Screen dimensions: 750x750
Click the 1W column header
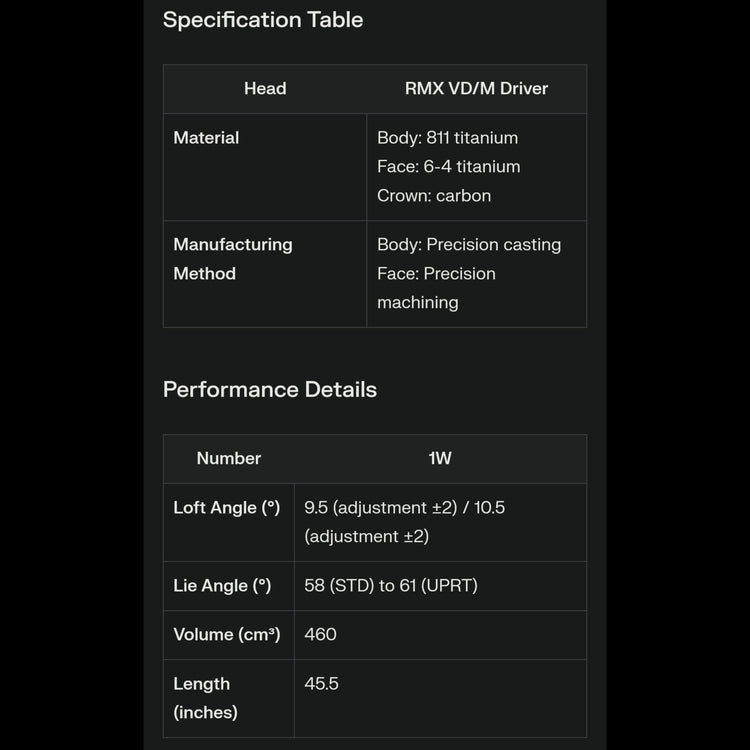[x=440, y=459]
